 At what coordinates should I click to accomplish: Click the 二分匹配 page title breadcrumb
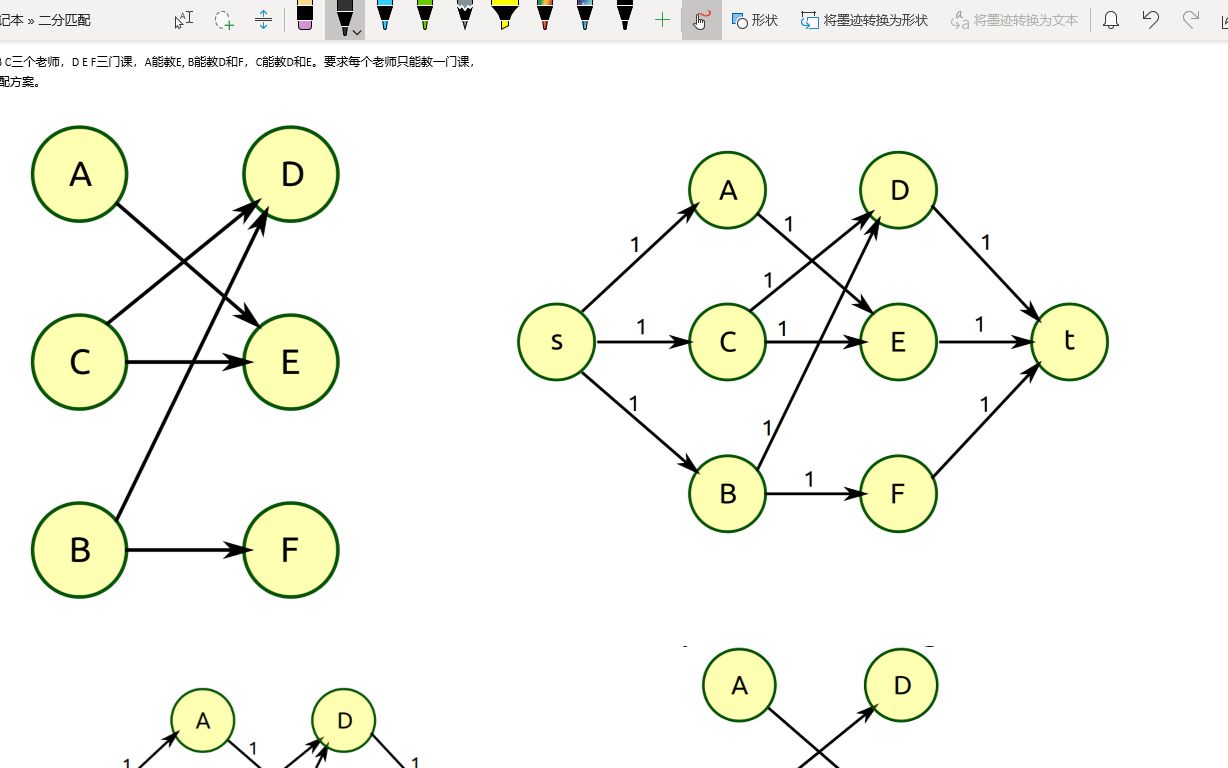click(x=64, y=20)
